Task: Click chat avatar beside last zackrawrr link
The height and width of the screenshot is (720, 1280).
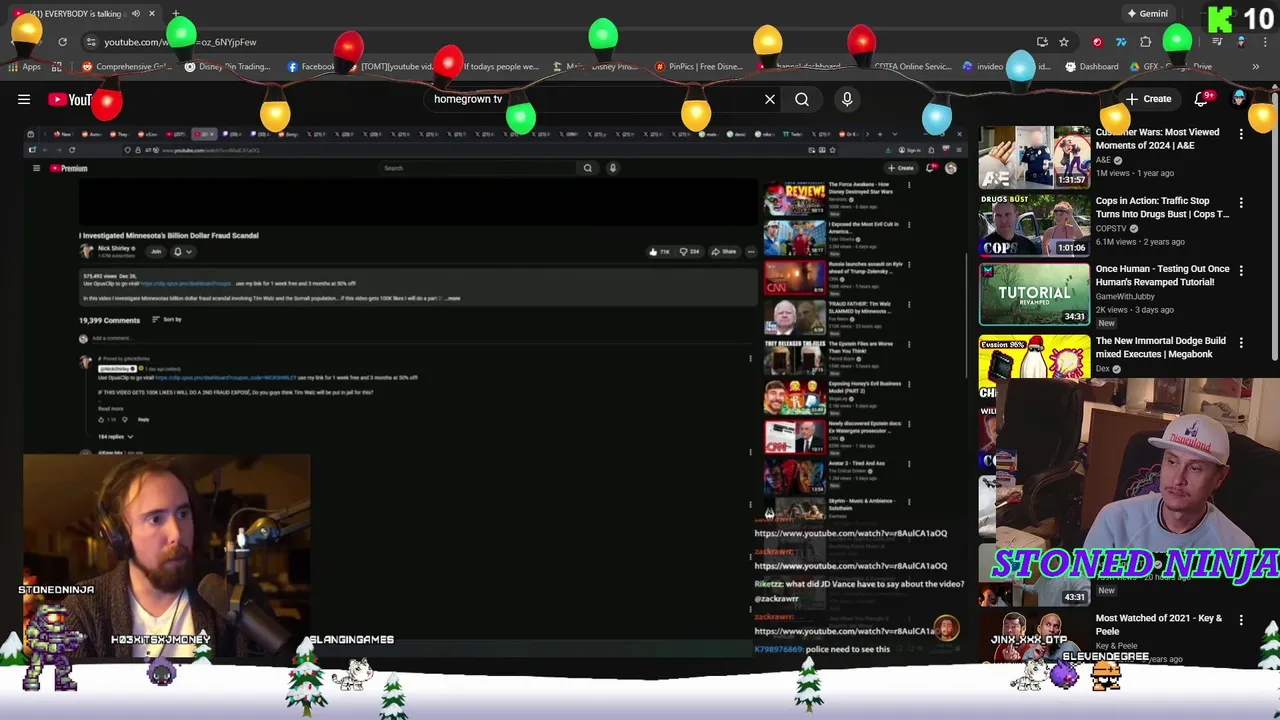Action: [x=946, y=628]
